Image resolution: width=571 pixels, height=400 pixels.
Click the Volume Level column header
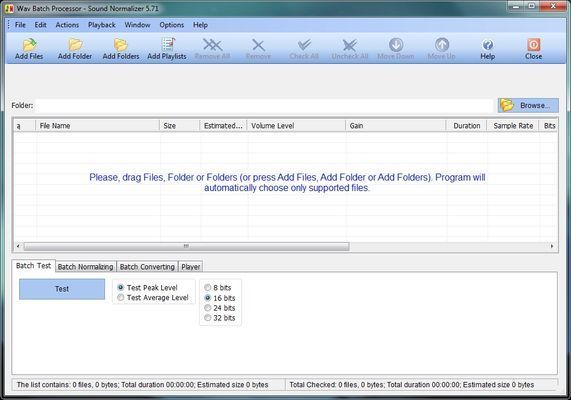click(296, 126)
